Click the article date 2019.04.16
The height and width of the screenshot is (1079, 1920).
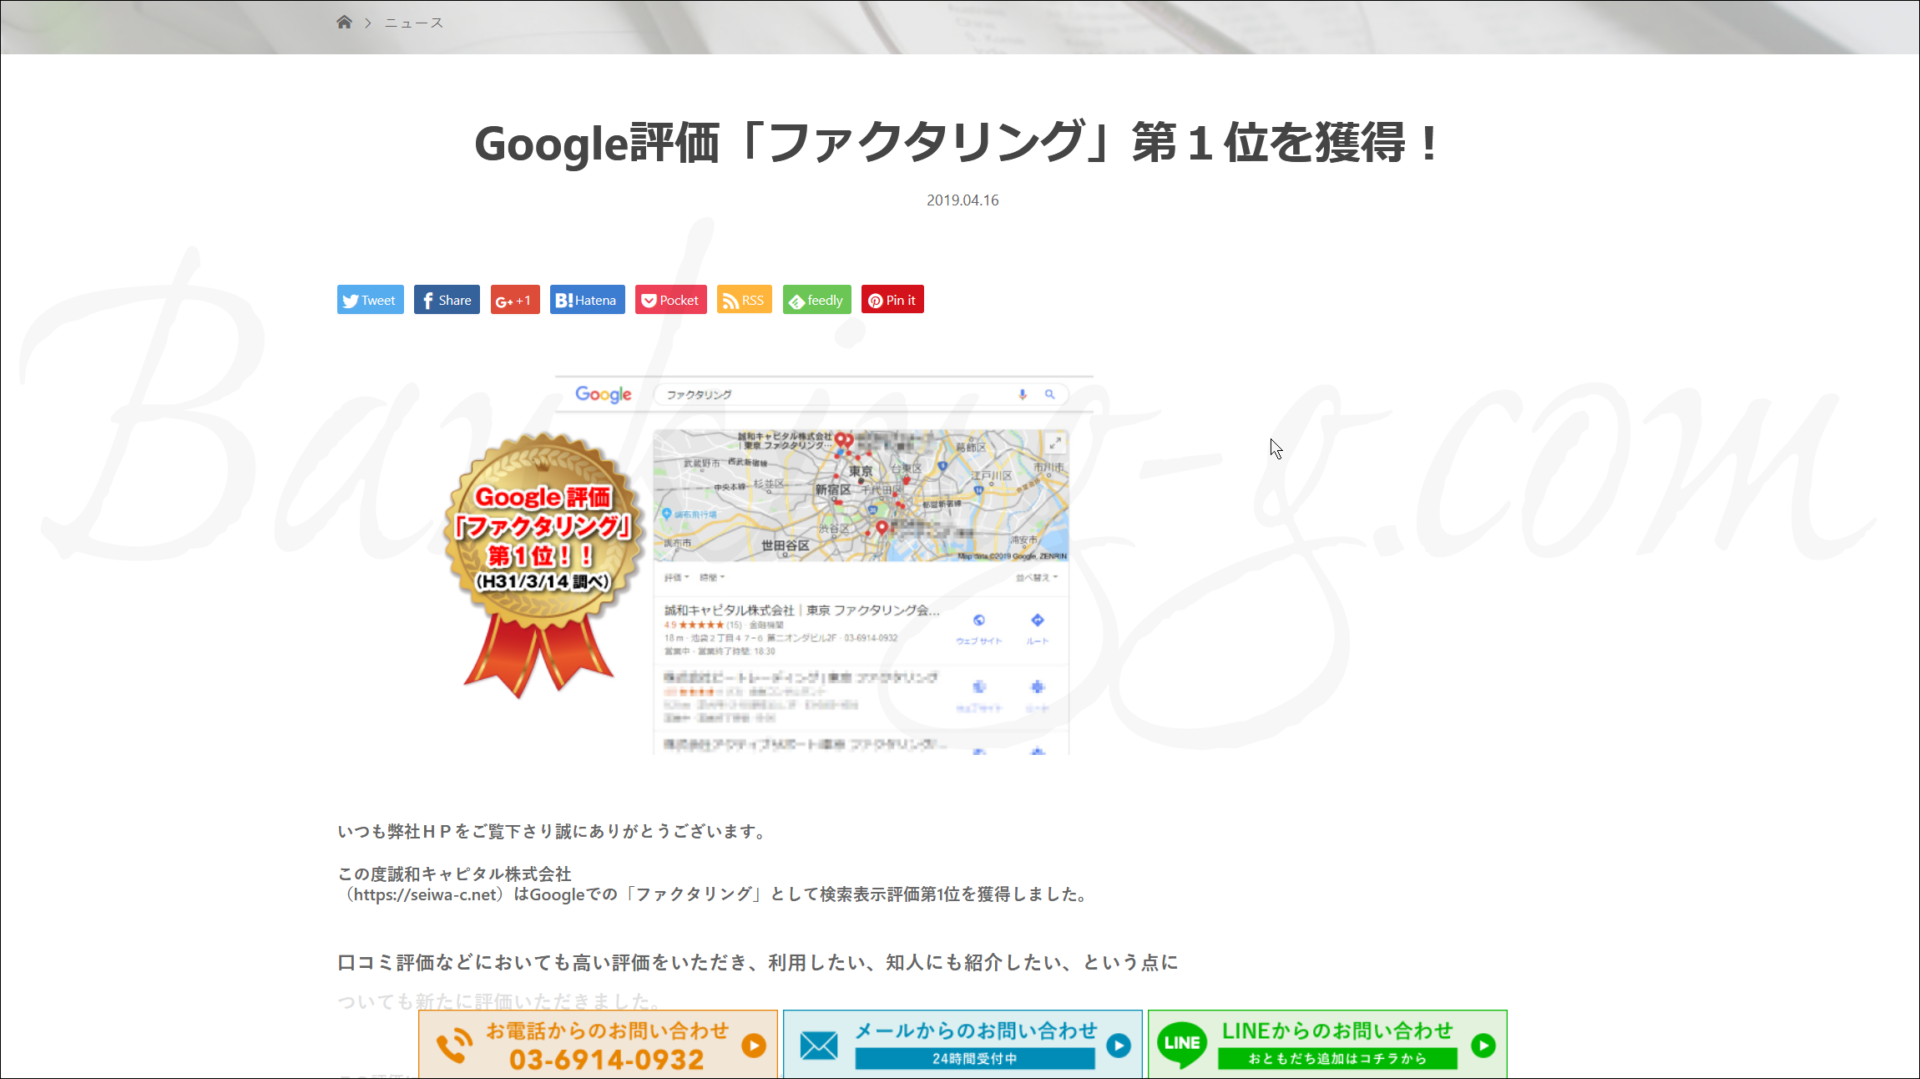tap(962, 200)
